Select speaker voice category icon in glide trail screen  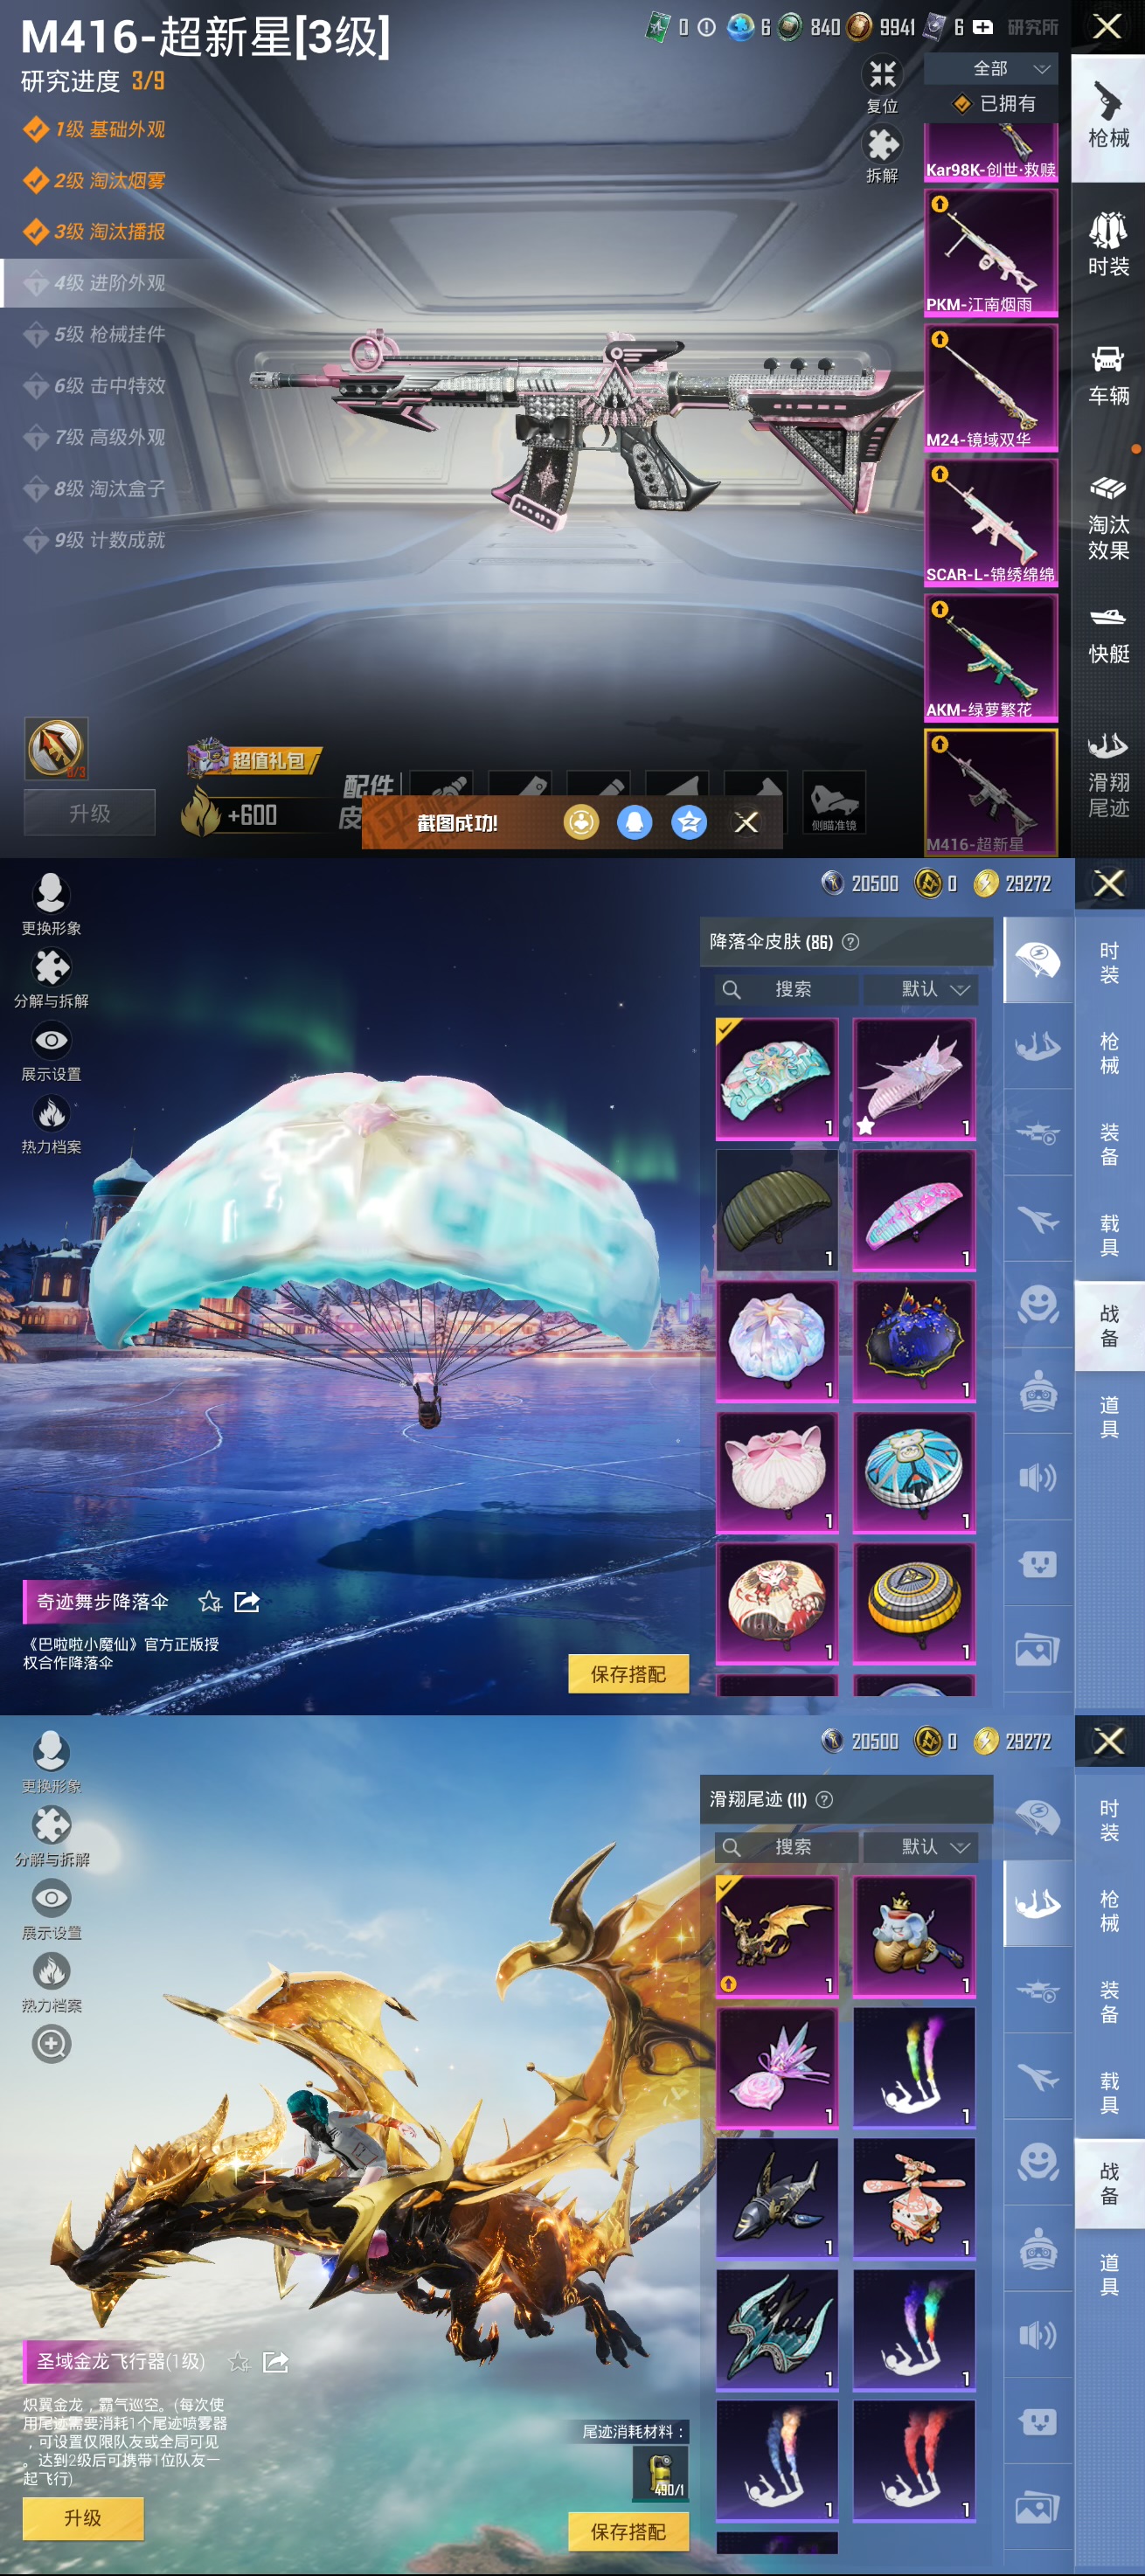point(1038,2335)
